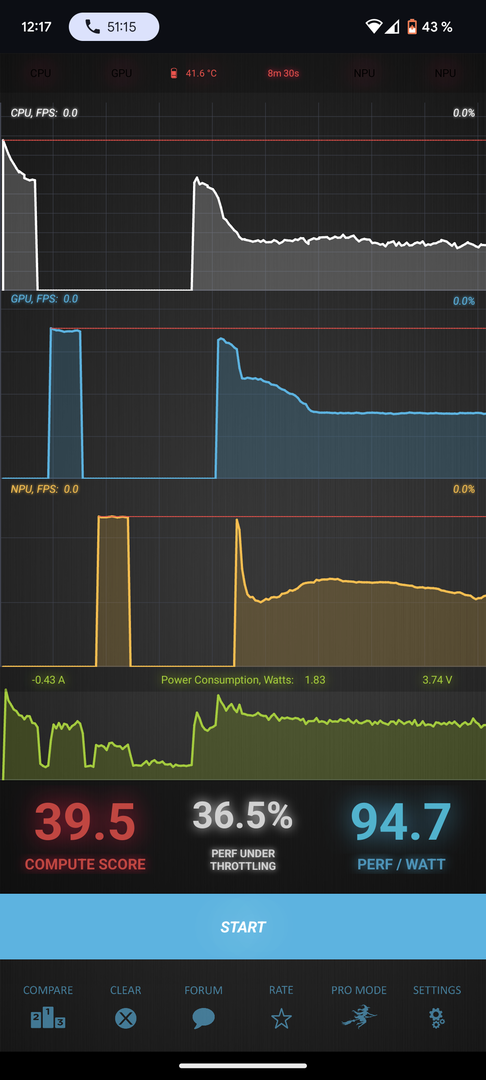486x1080 pixels.
Task: Select the CPU label in top header
Action: [x=41, y=73]
